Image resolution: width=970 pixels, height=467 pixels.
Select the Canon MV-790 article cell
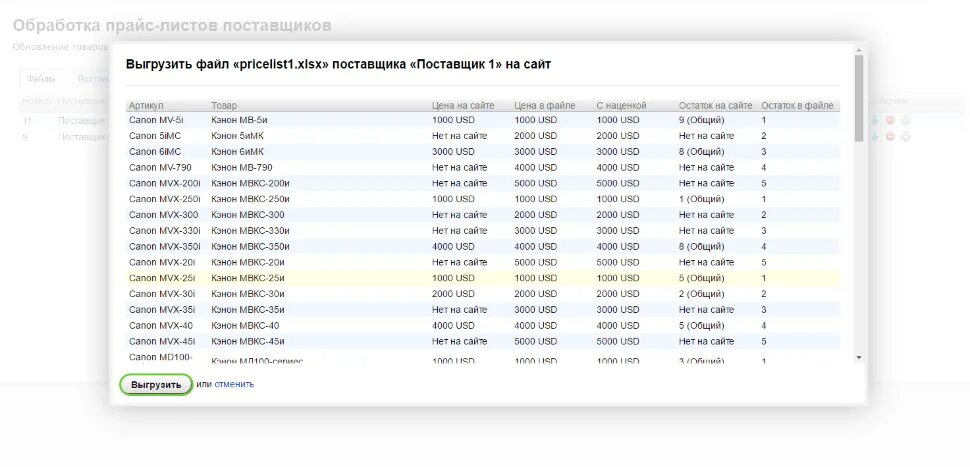coord(160,168)
